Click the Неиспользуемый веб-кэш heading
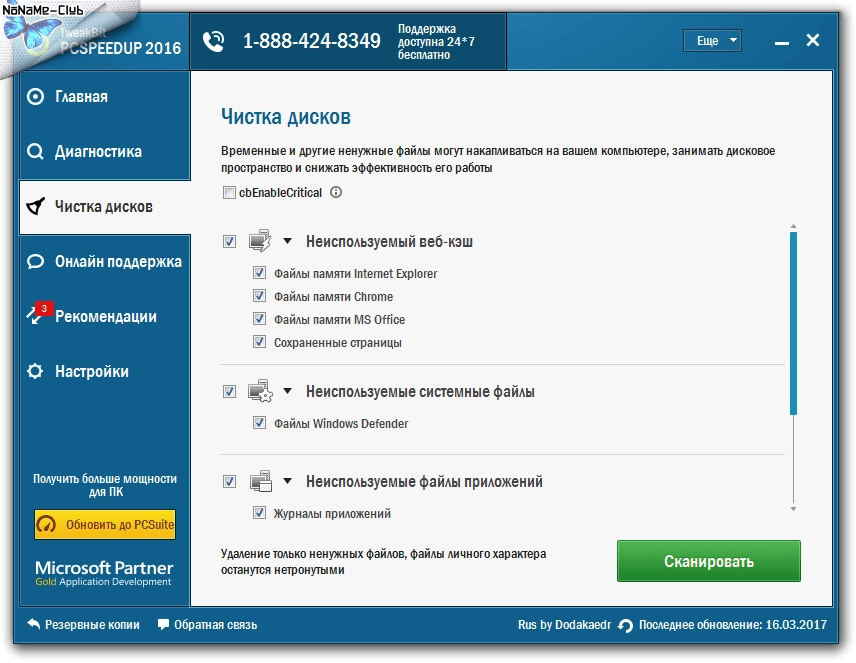This screenshot has width=856, height=663. pyautogui.click(x=389, y=241)
